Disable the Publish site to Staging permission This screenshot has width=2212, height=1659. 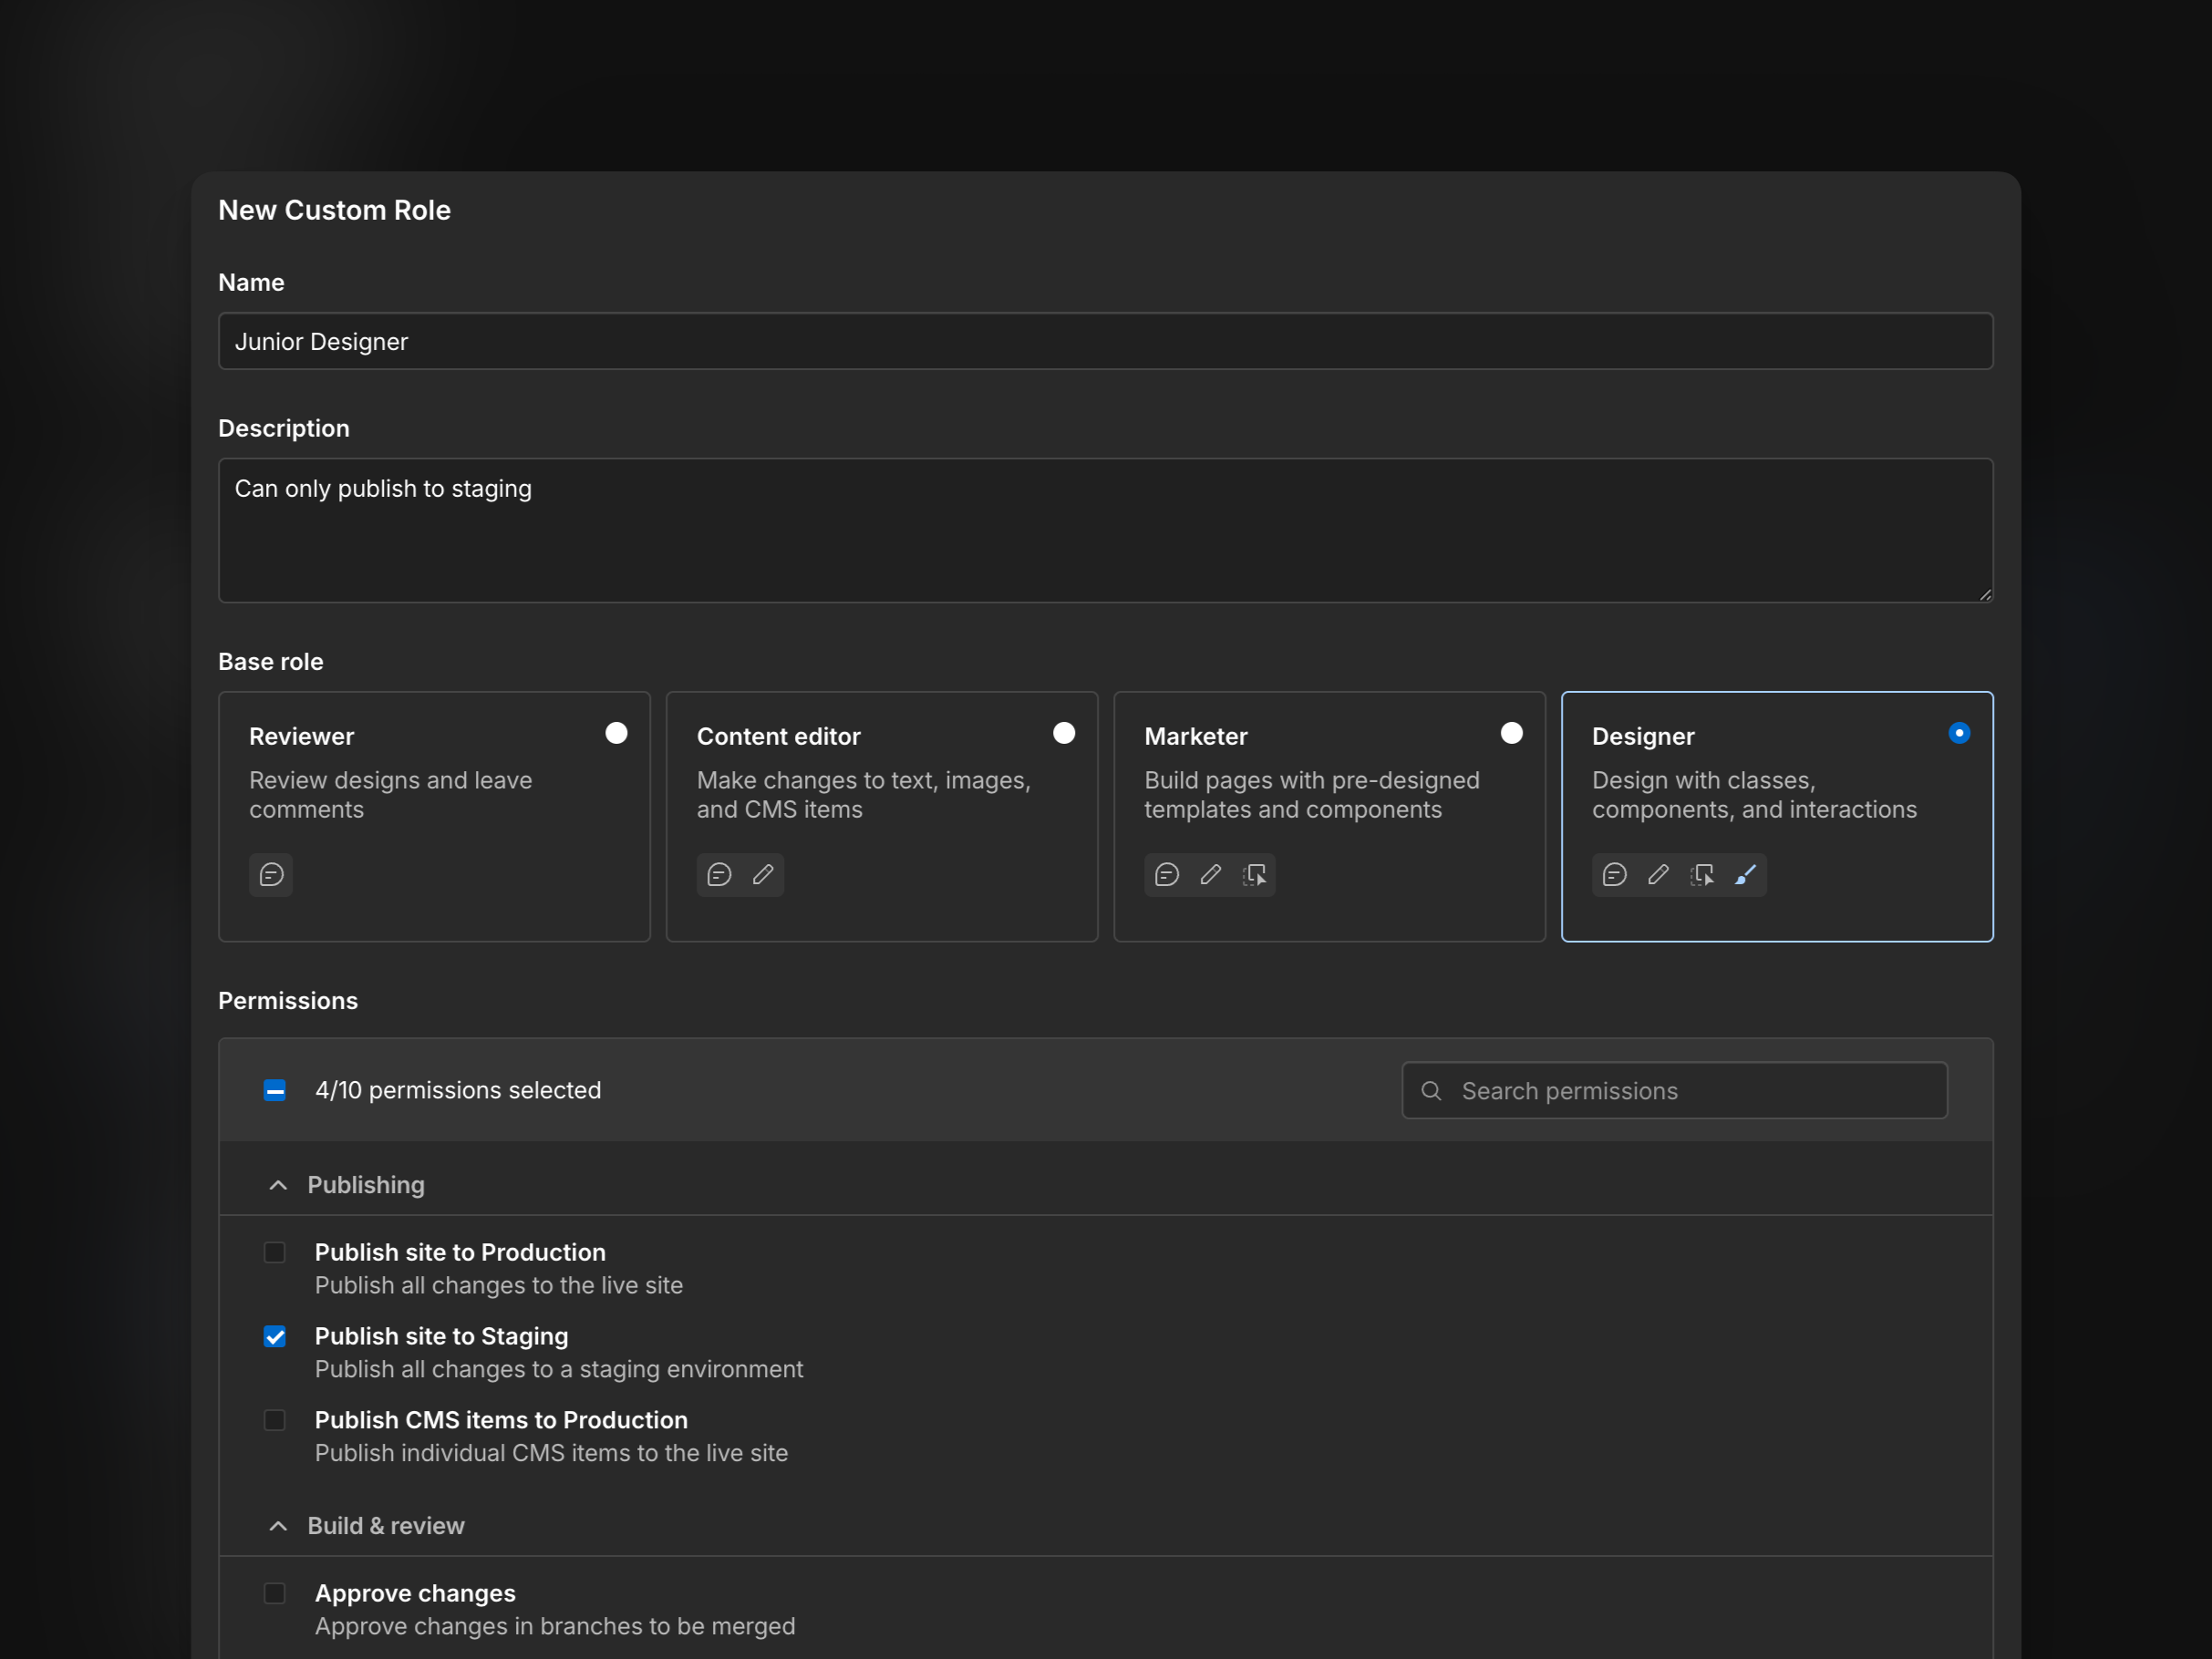click(275, 1337)
